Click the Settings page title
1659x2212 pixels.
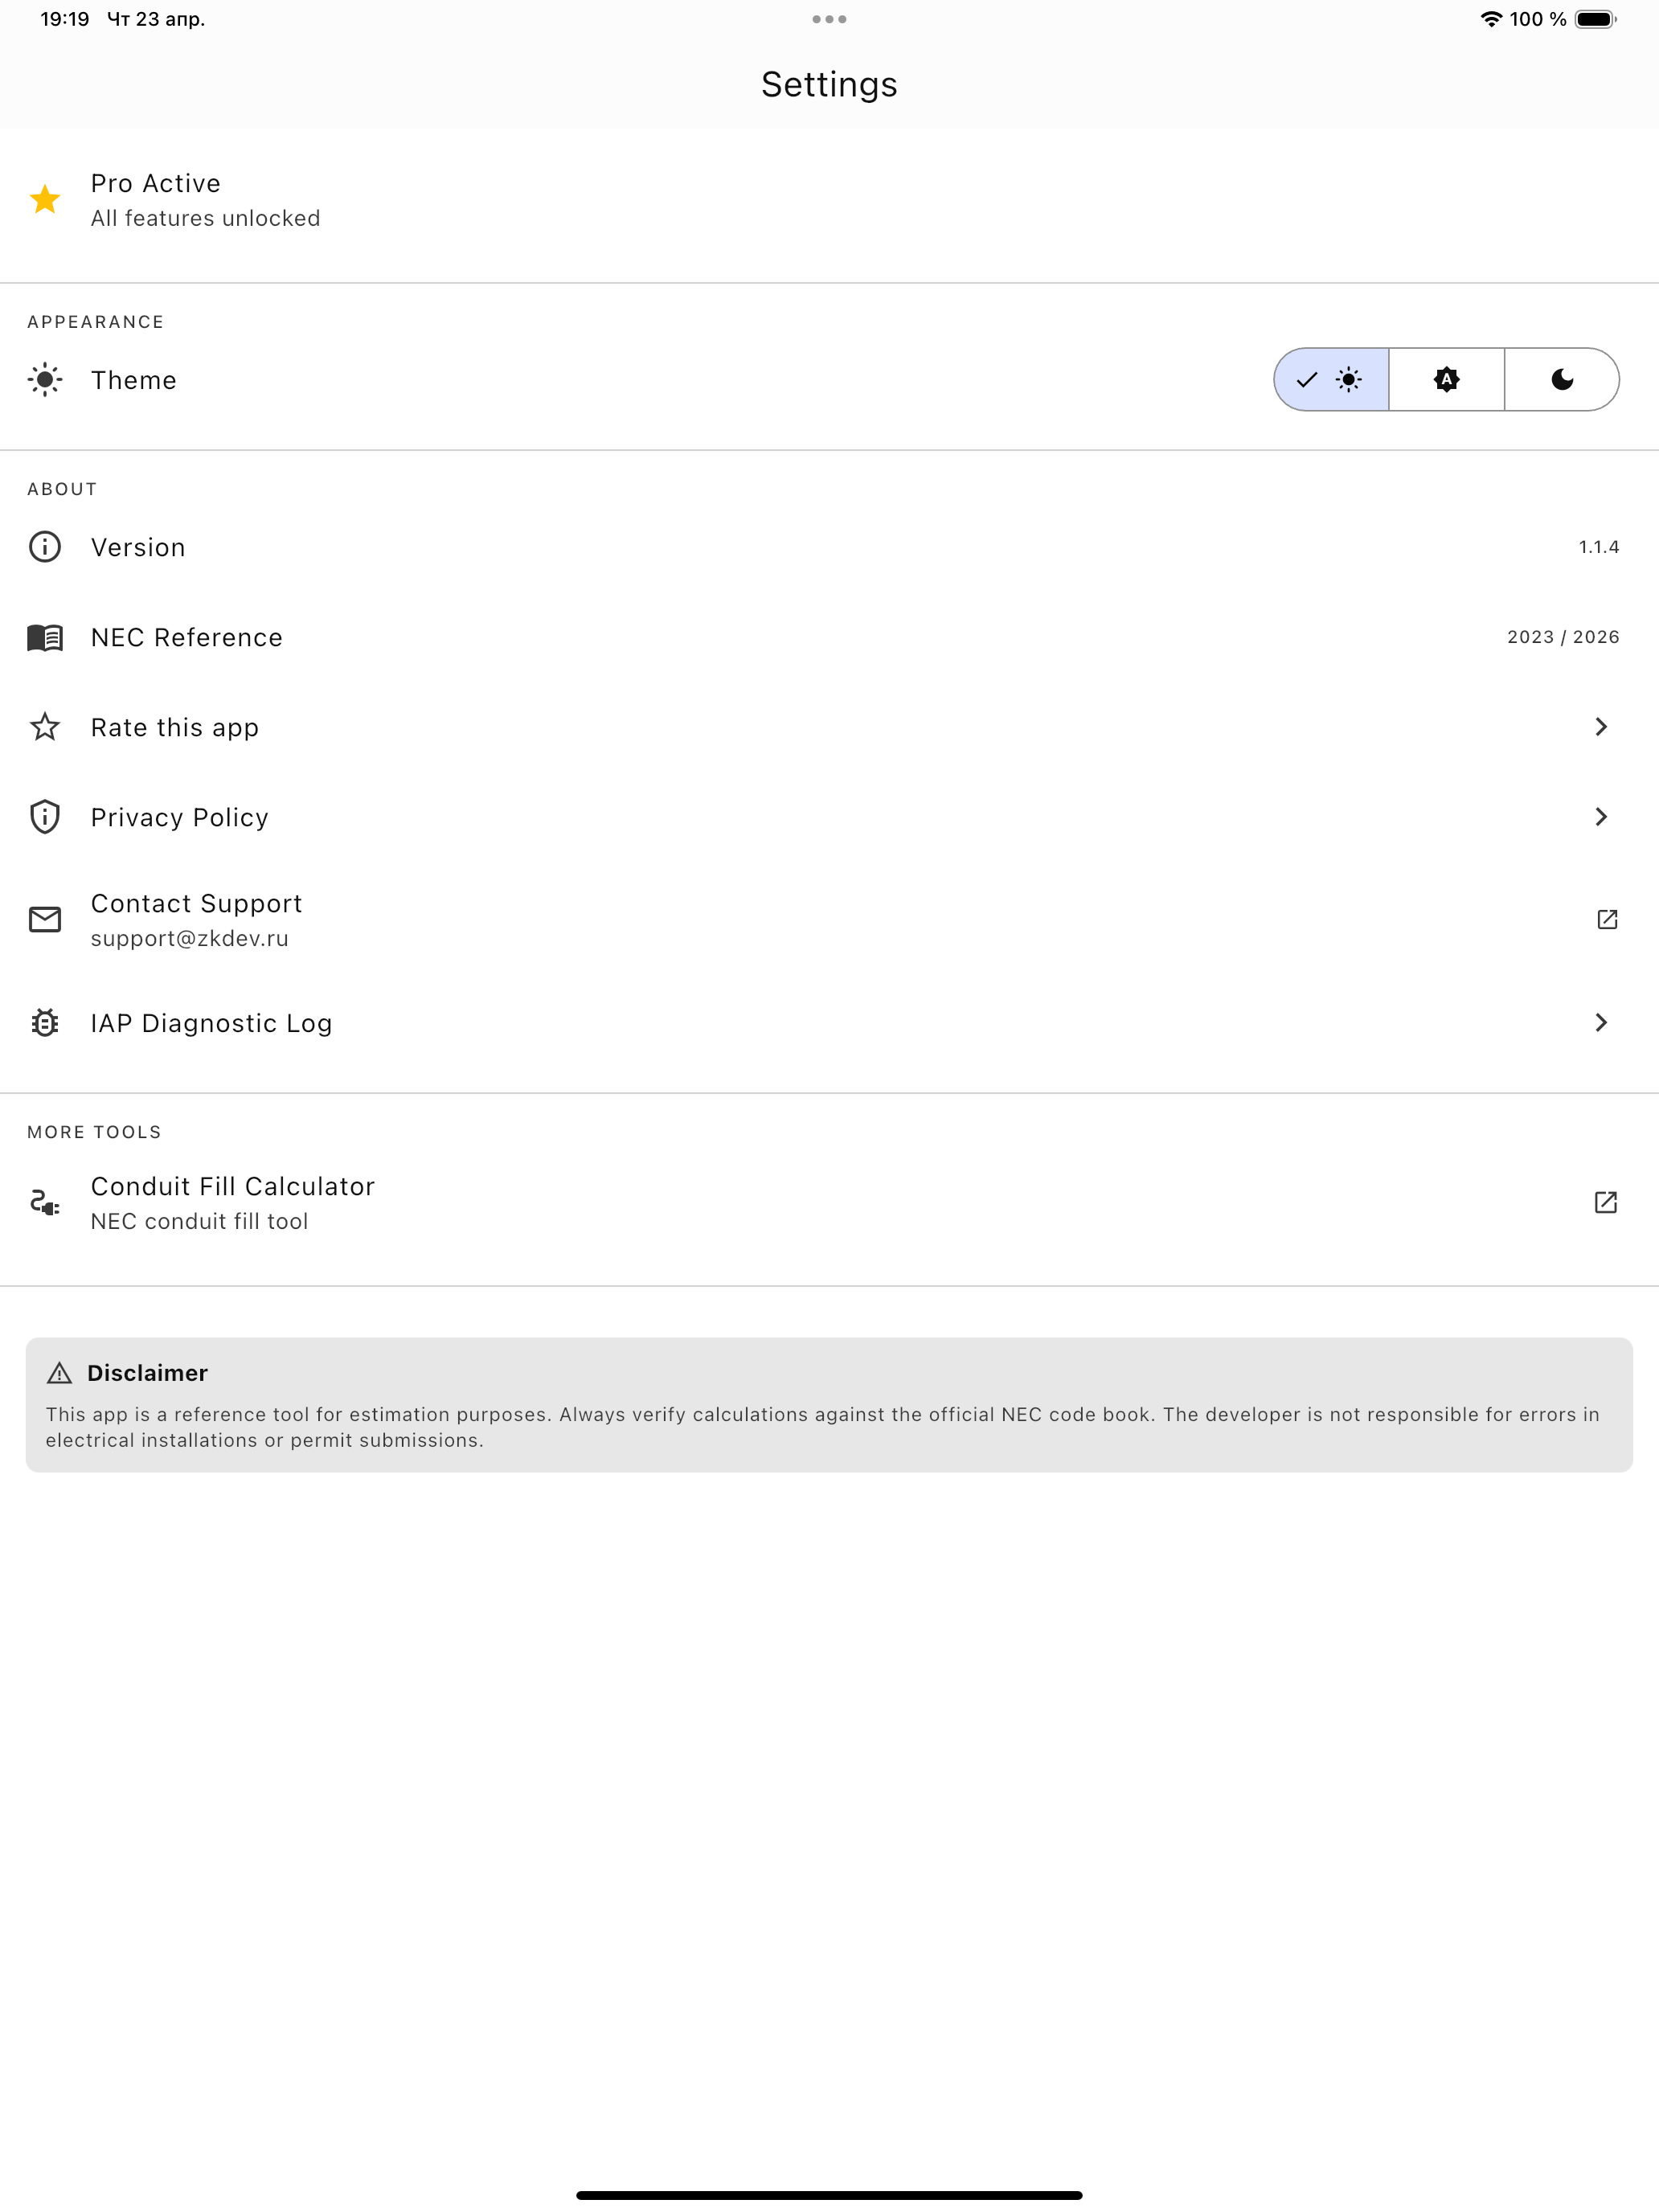829,84
